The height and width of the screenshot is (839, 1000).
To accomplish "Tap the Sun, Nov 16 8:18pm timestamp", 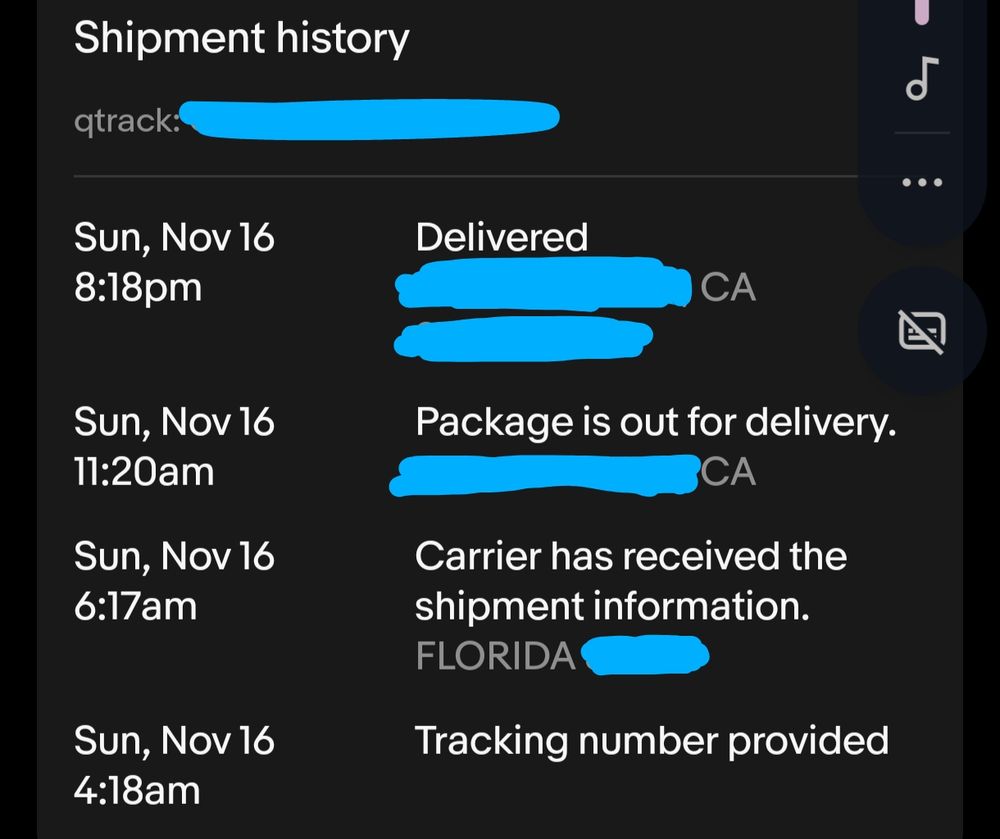I will [x=175, y=262].
